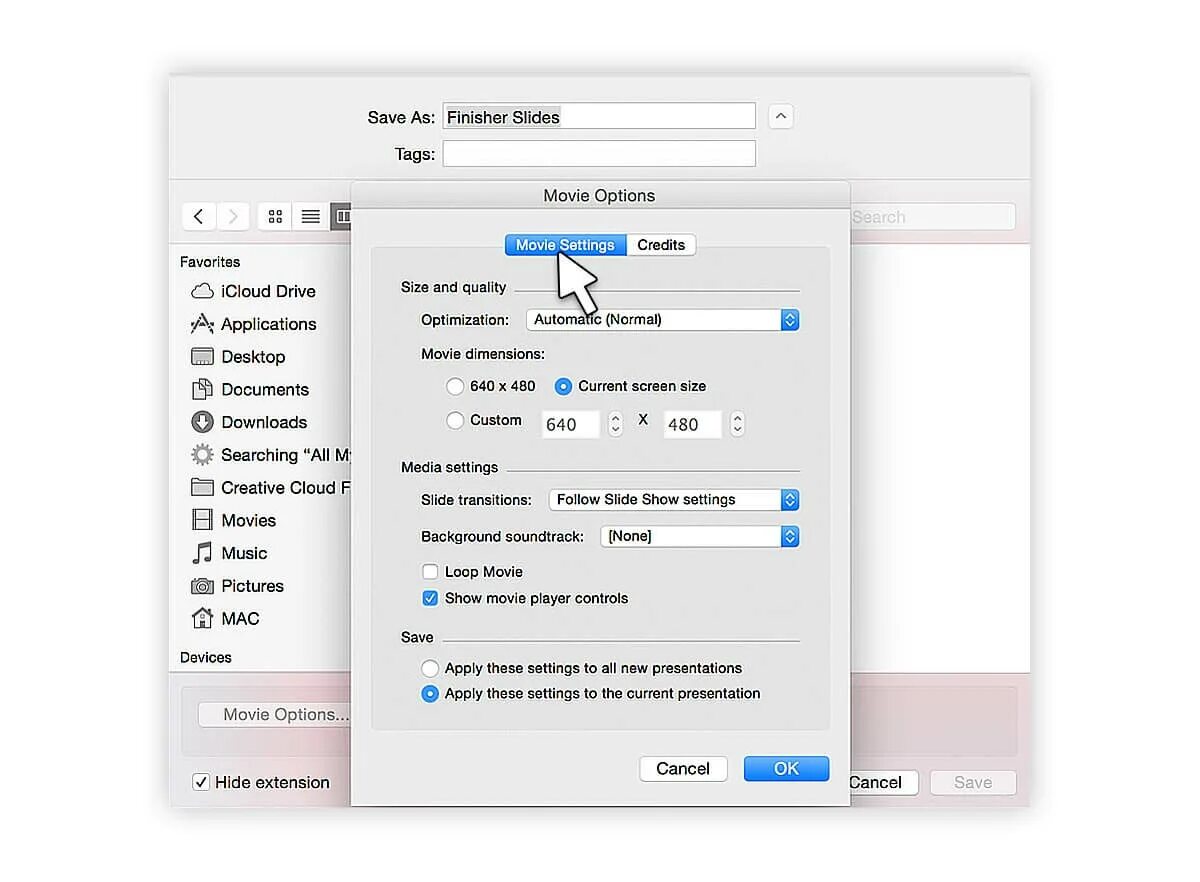Adjust the custom height stepper
The image size is (1200, 882).
tap(737, 424)
